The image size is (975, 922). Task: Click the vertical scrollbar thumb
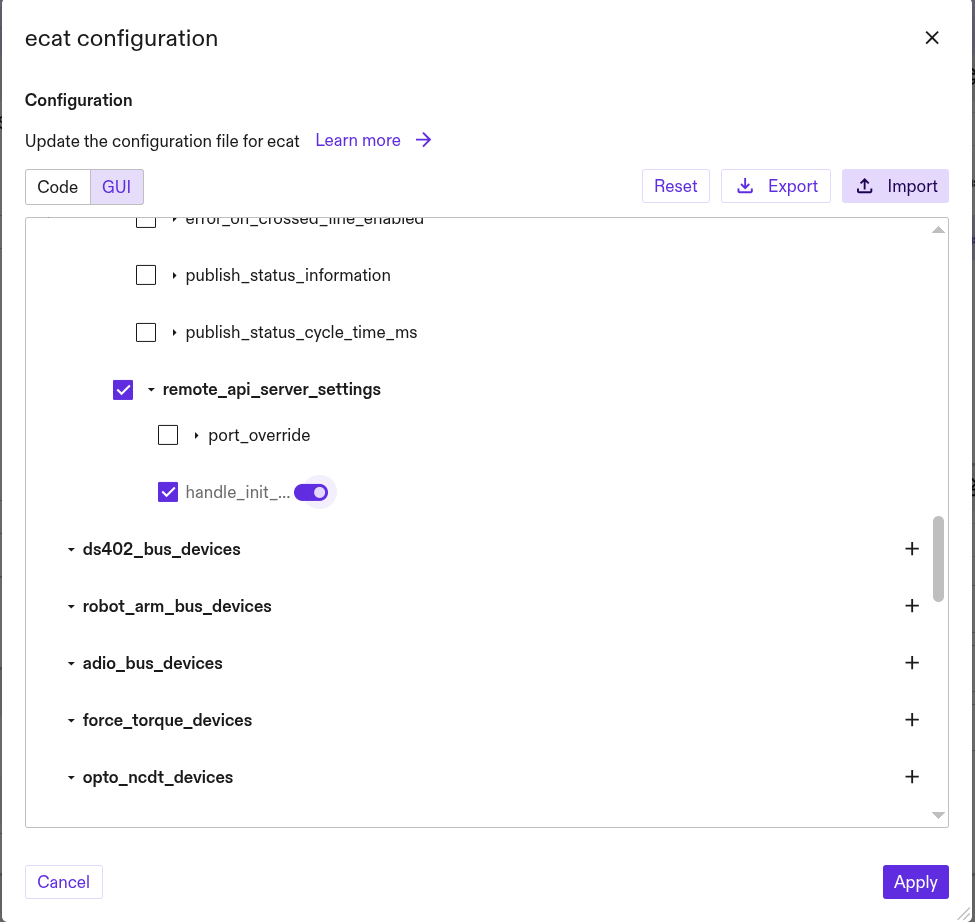(937, 557)
